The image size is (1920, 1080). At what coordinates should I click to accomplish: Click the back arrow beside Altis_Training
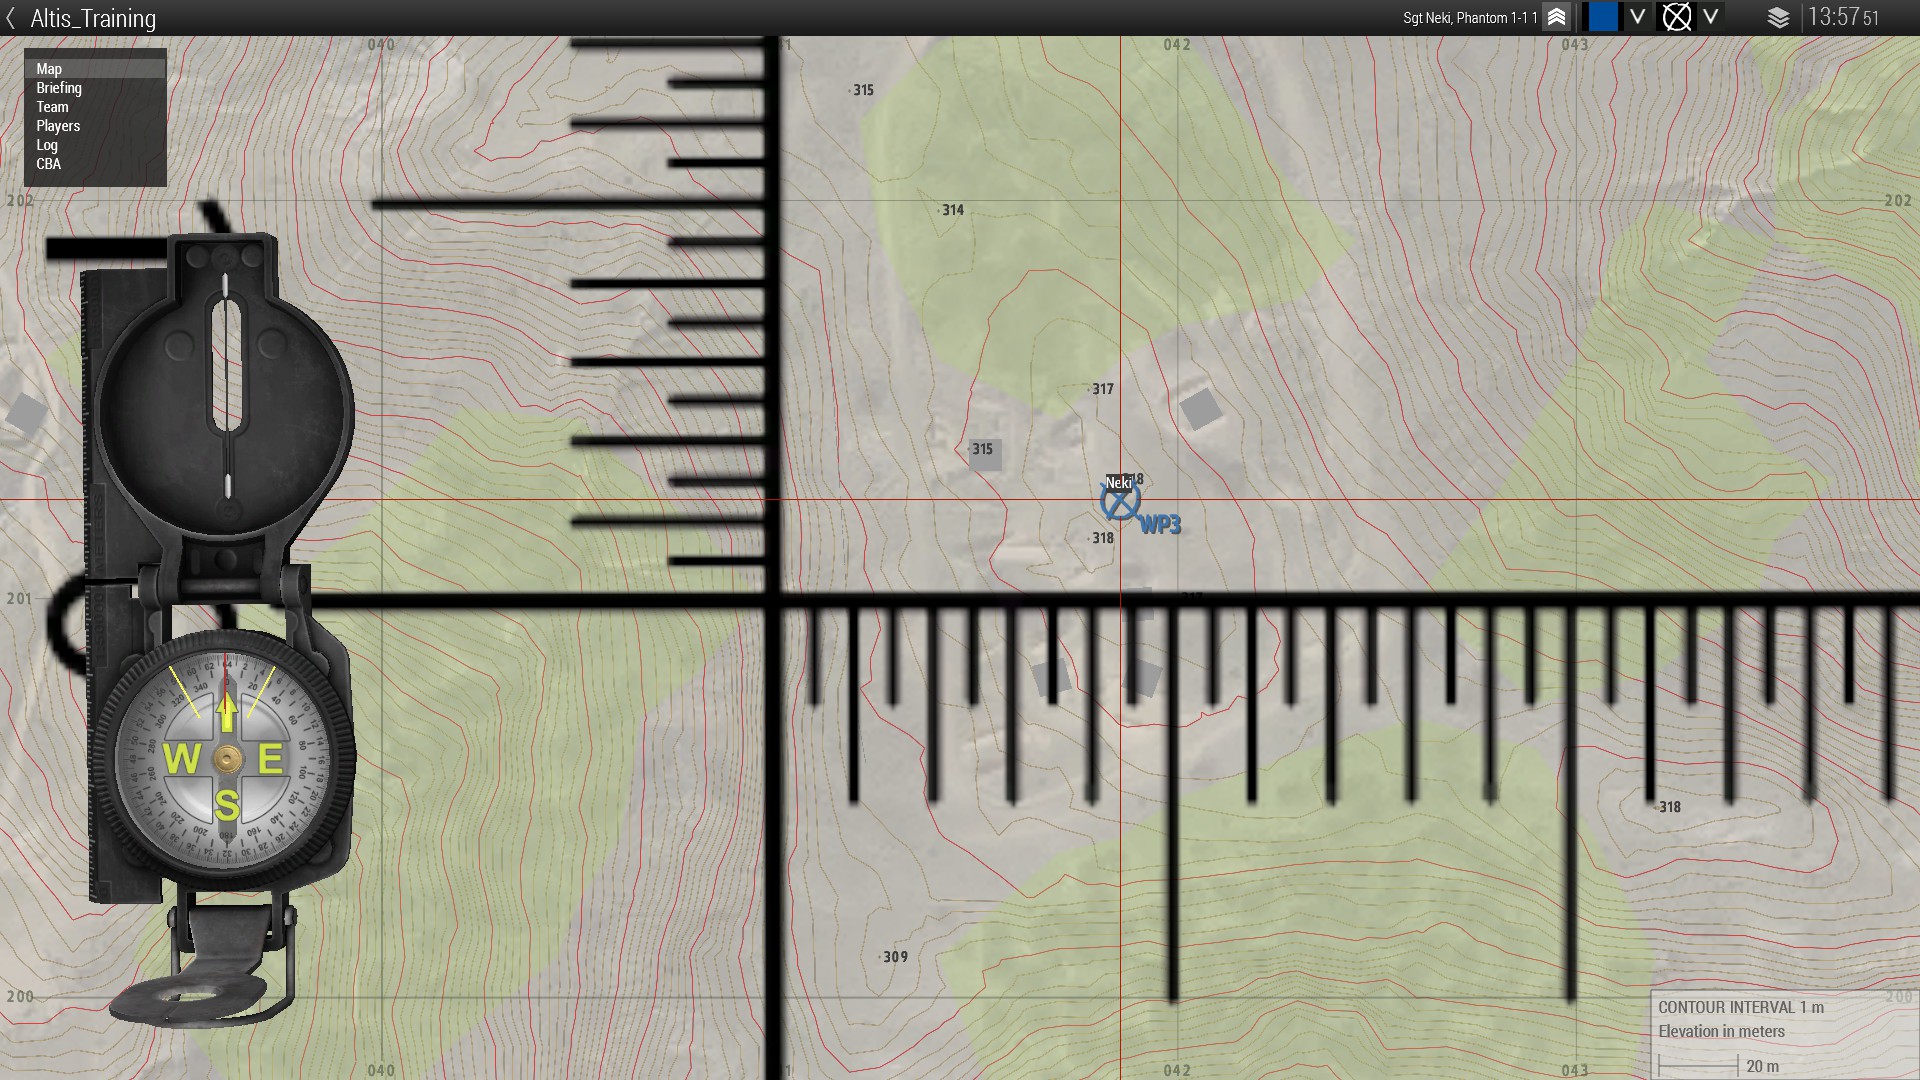(x=11, y=18)
